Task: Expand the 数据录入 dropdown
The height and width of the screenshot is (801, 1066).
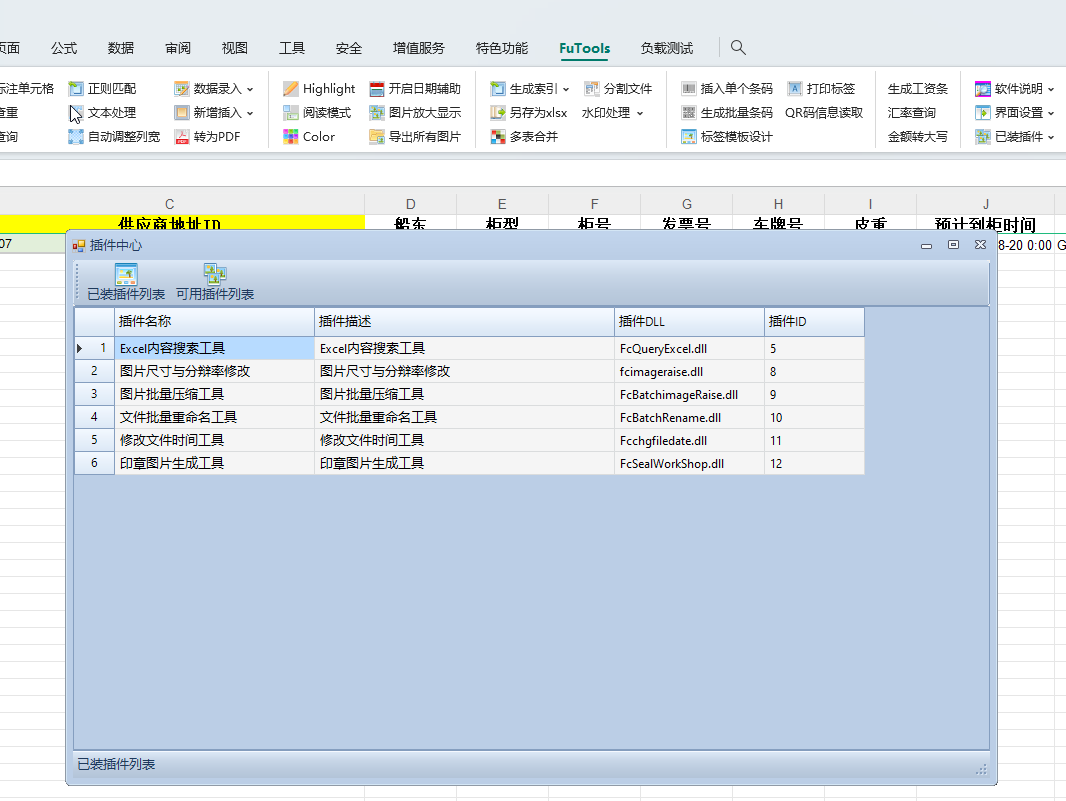Action: pyautogui.click(x=250, y=89)
